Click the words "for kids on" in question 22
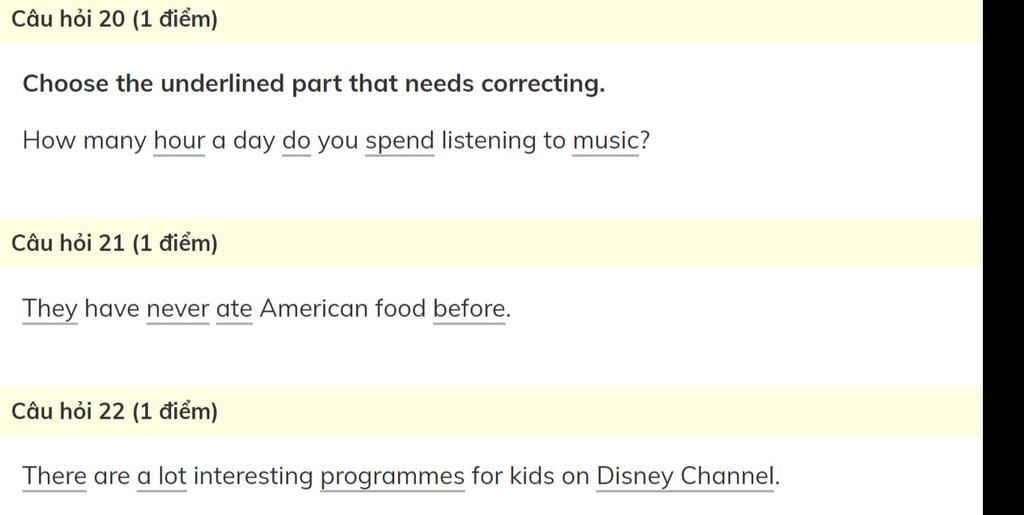 (x=530, y=476)
